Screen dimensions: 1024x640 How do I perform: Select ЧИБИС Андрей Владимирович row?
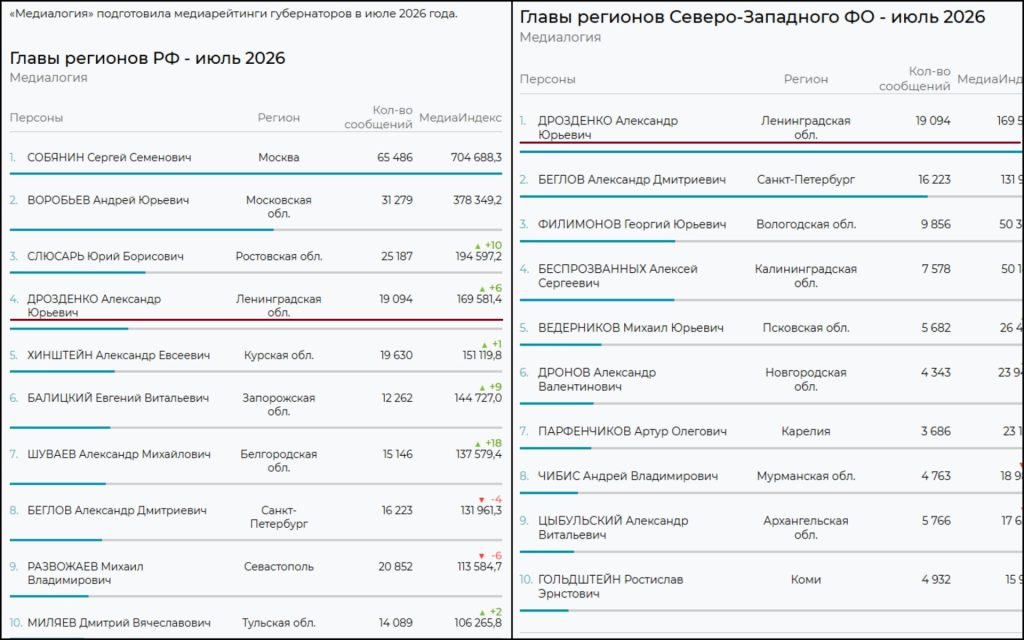coord(771,476)
